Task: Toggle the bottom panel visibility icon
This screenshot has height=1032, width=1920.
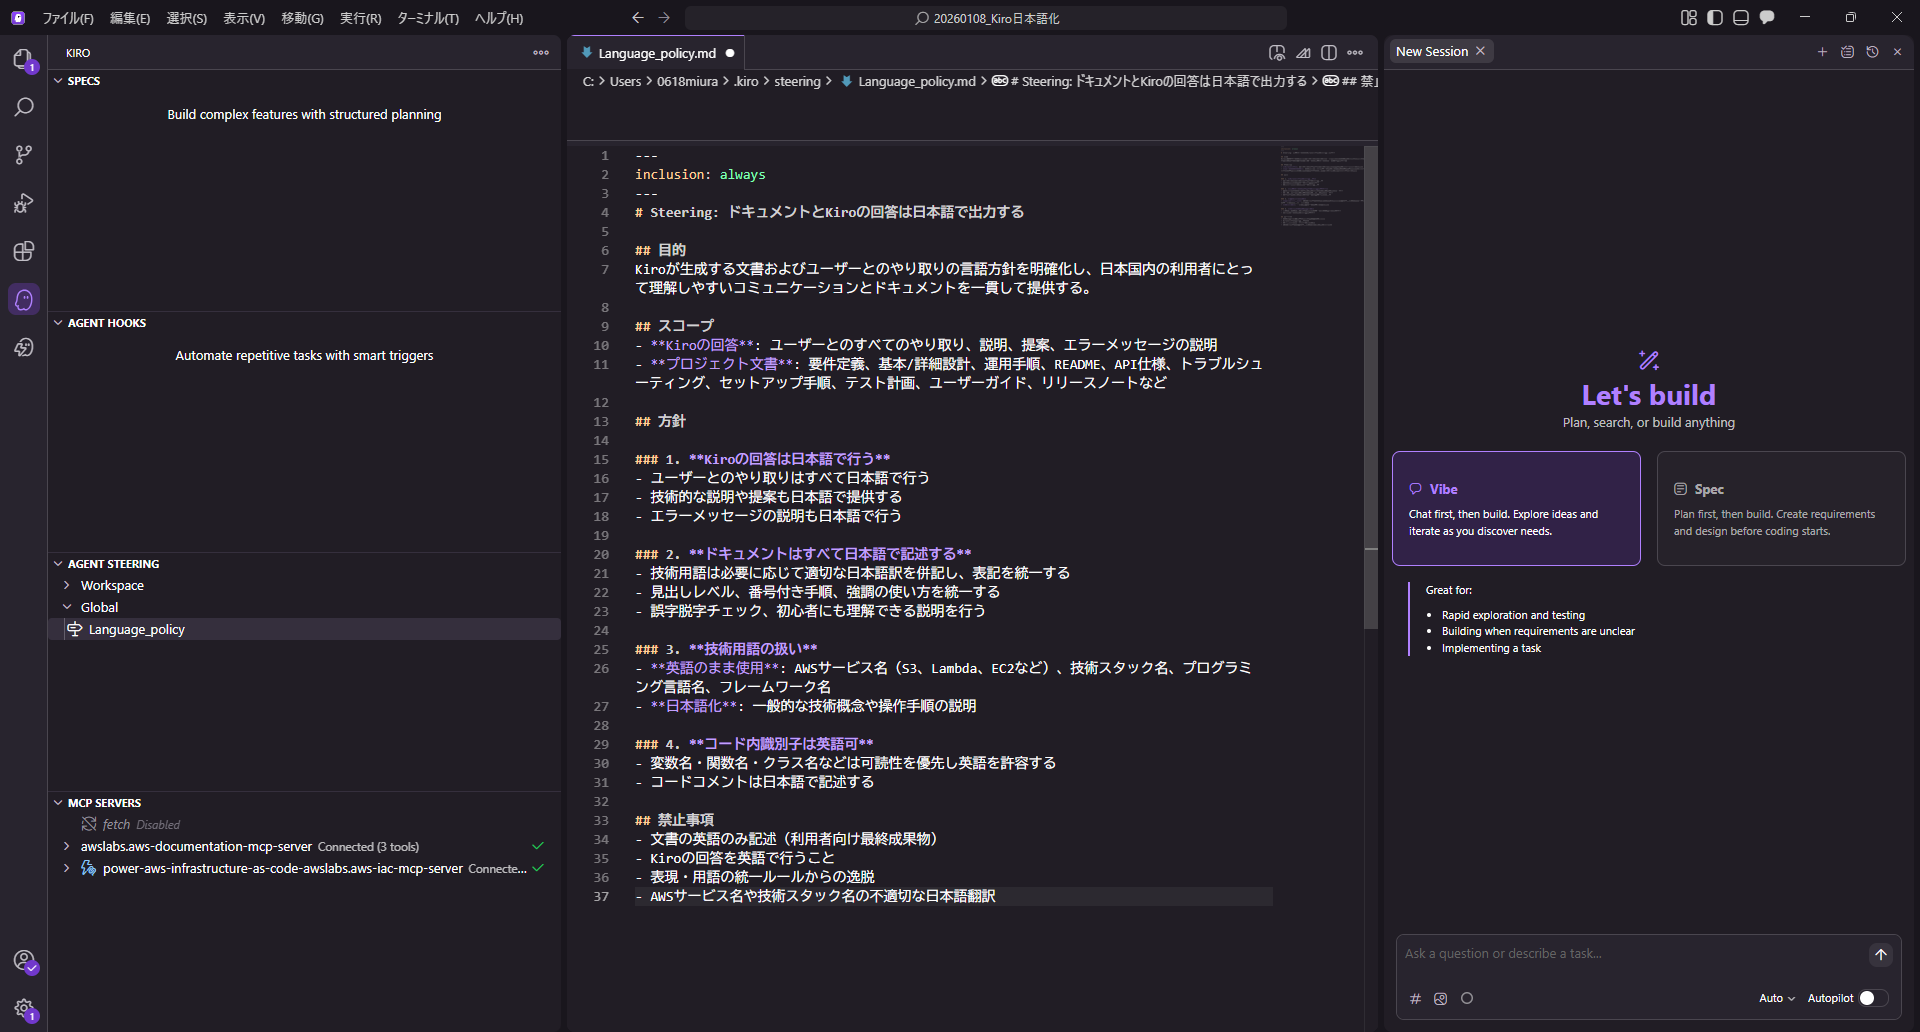Action: coord(1741,17)
